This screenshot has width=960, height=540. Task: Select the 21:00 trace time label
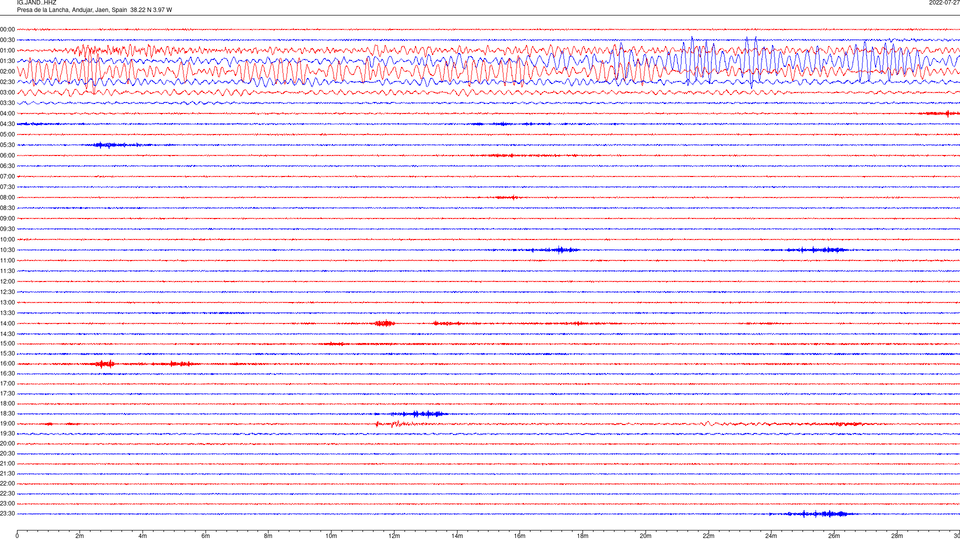7,463
